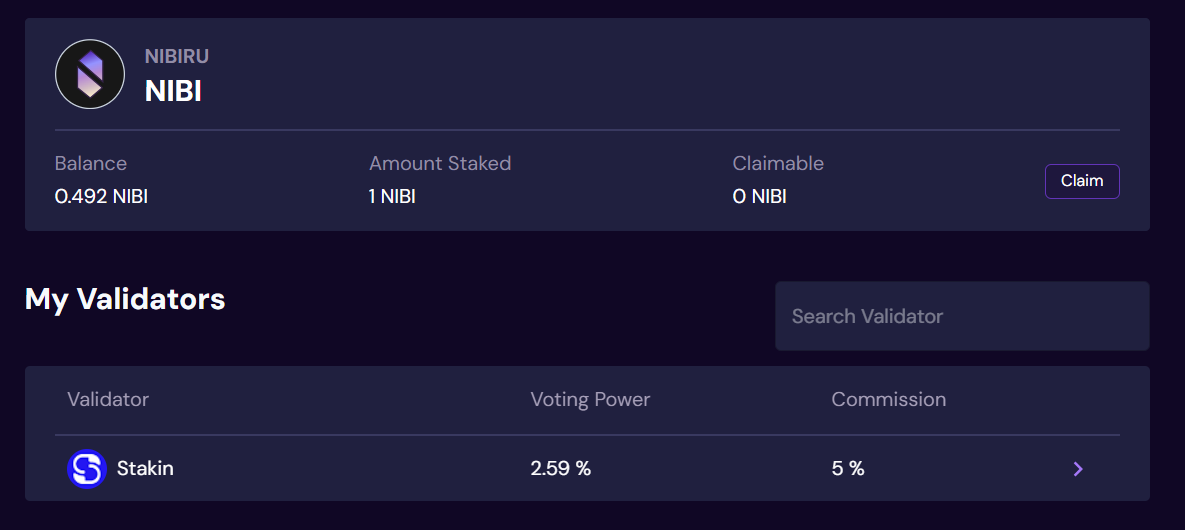Open the Stakin validator name
The width and height of the screenshot is (1185, 530).
[145, 469]
